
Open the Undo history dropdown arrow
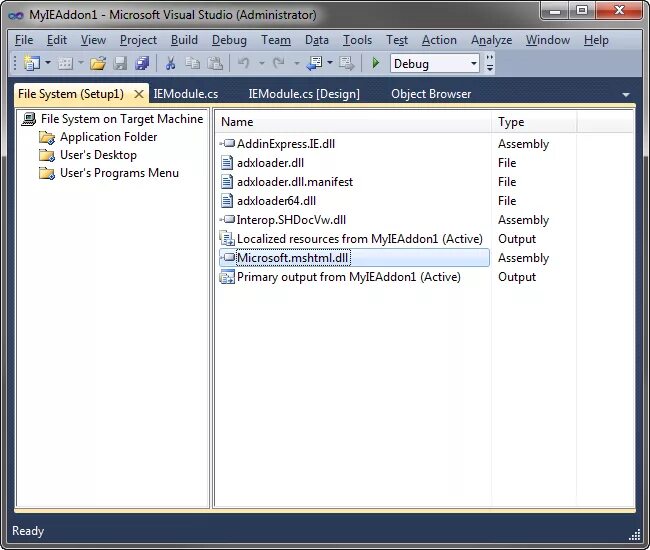tap(262, 63)
